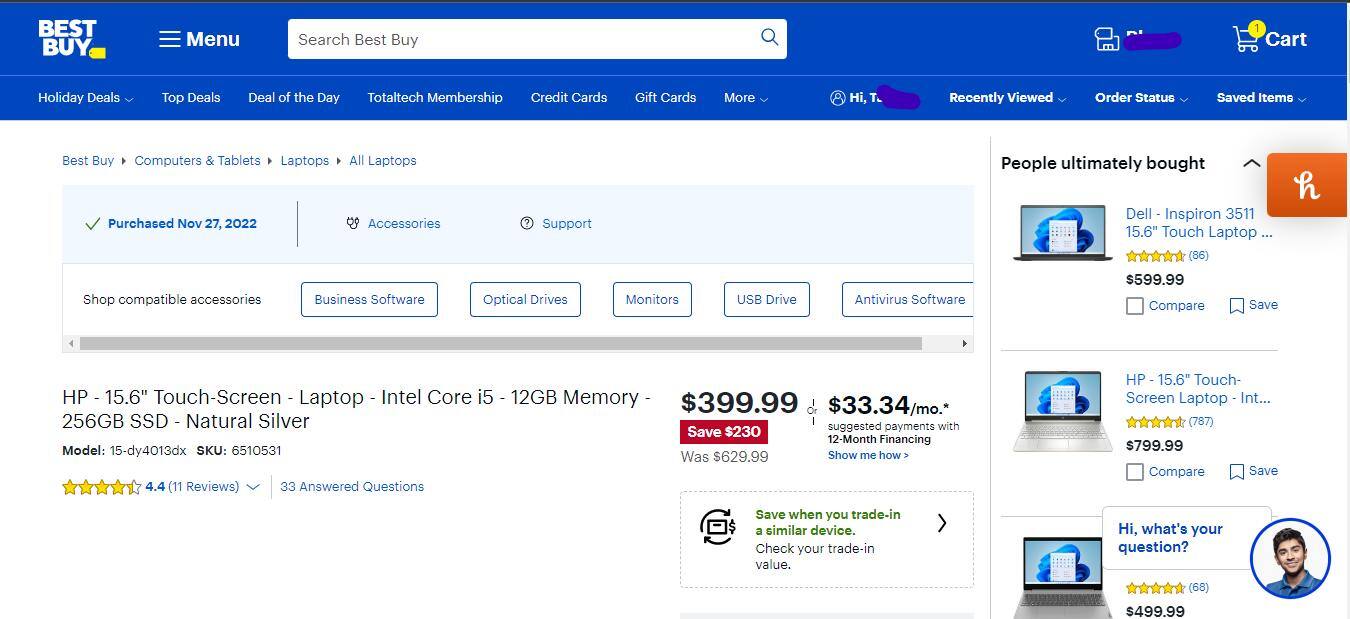Open the virtual assistant chat avatar

[1290, 558]
